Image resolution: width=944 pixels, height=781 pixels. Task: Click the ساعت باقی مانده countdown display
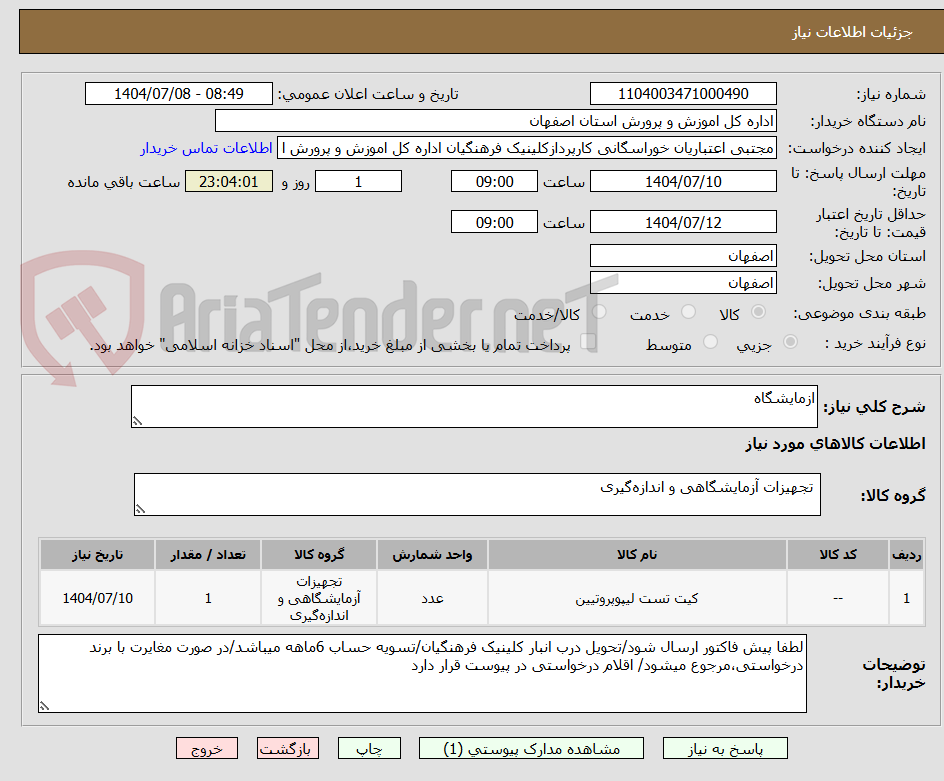tap(228, 181)
